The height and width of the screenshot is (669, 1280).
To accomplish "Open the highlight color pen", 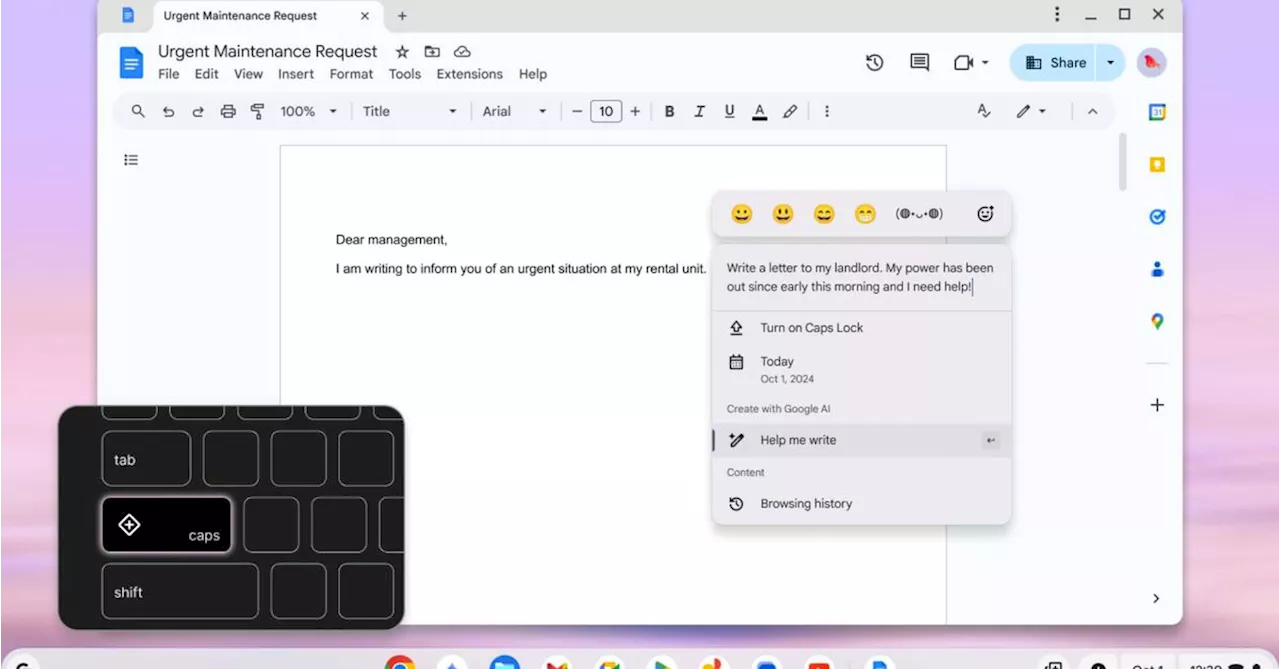I will pos(790,111).
